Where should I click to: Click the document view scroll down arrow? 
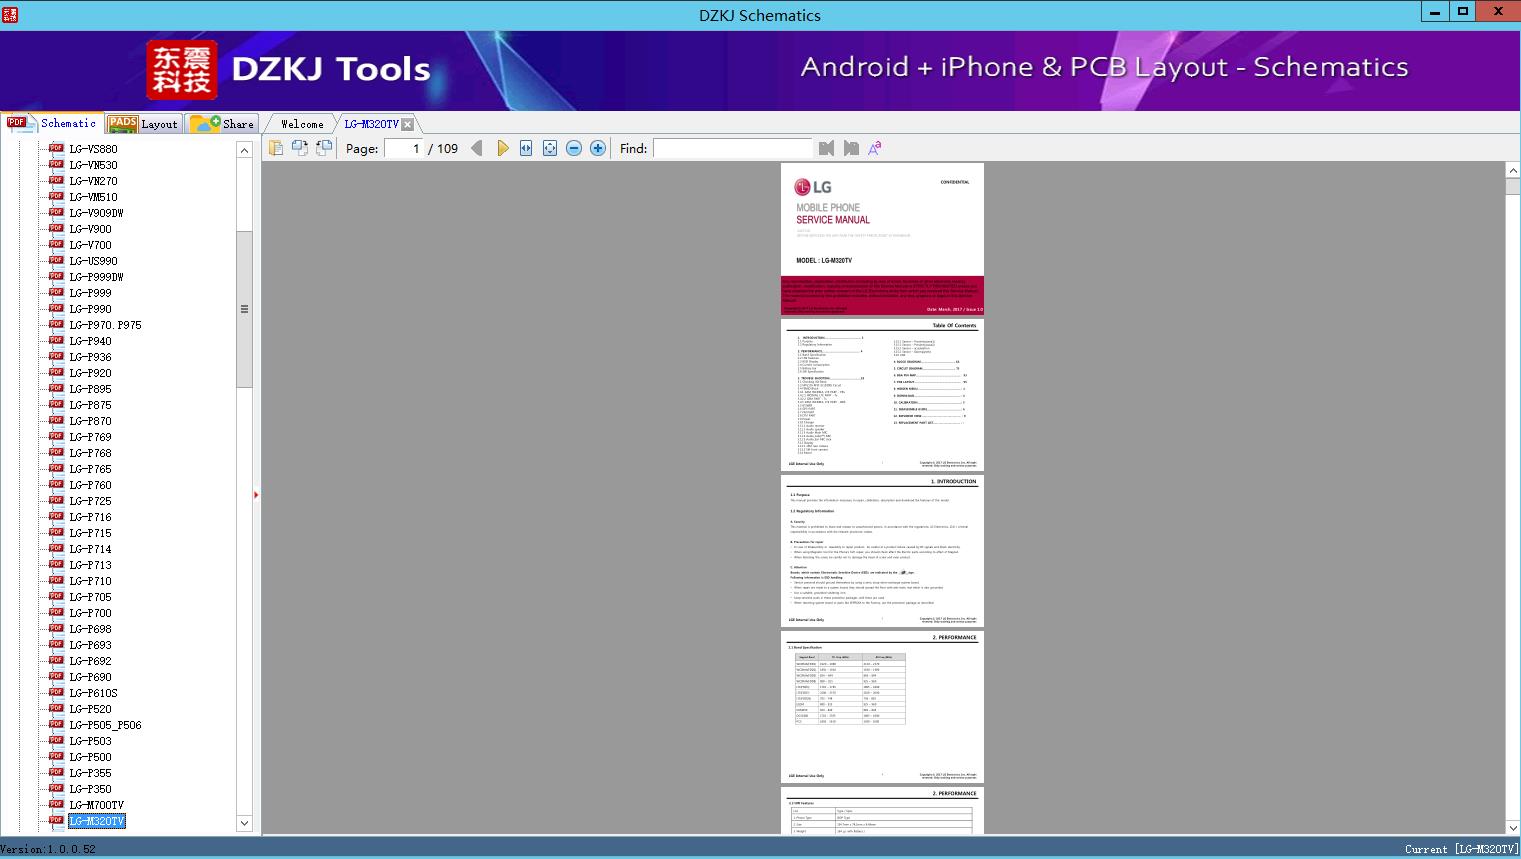[1513, 826]
